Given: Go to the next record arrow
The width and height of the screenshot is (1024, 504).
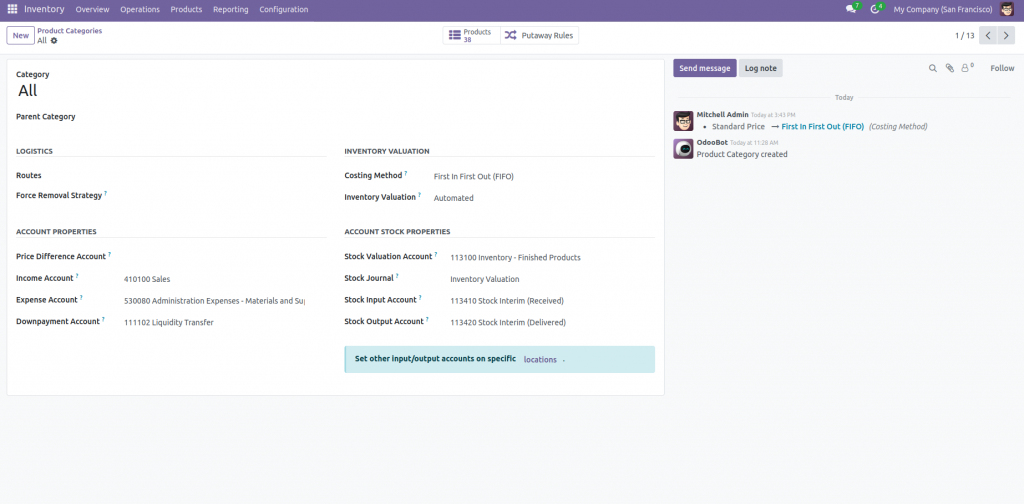Looking at the screenshot, I should (x=1006, y=35).
